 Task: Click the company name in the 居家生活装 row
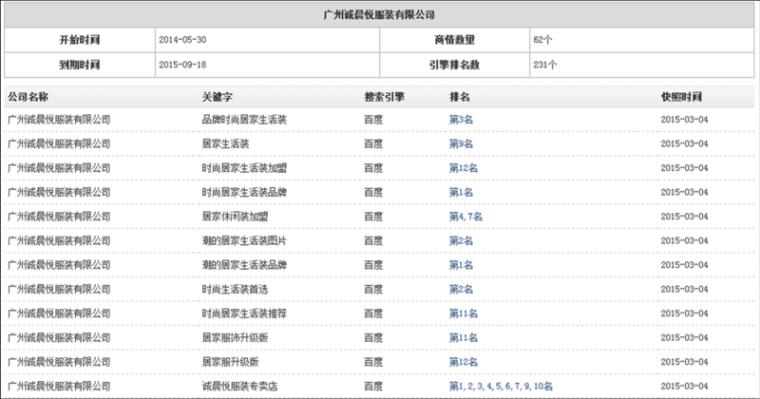click(59, 144)
